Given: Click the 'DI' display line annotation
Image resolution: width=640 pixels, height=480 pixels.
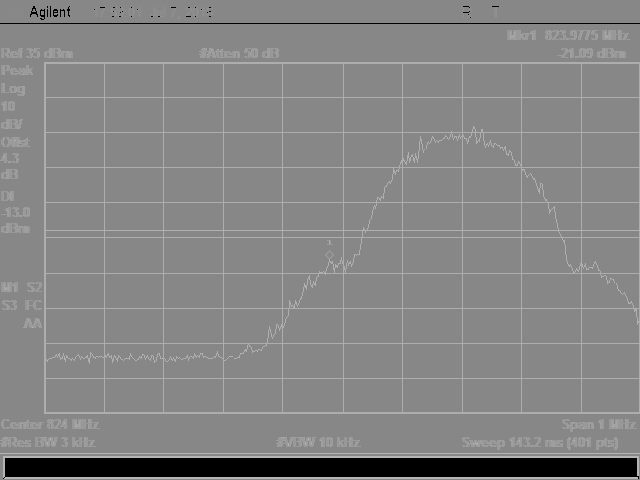Looking at the screenshot, I should tap(7, 196).
